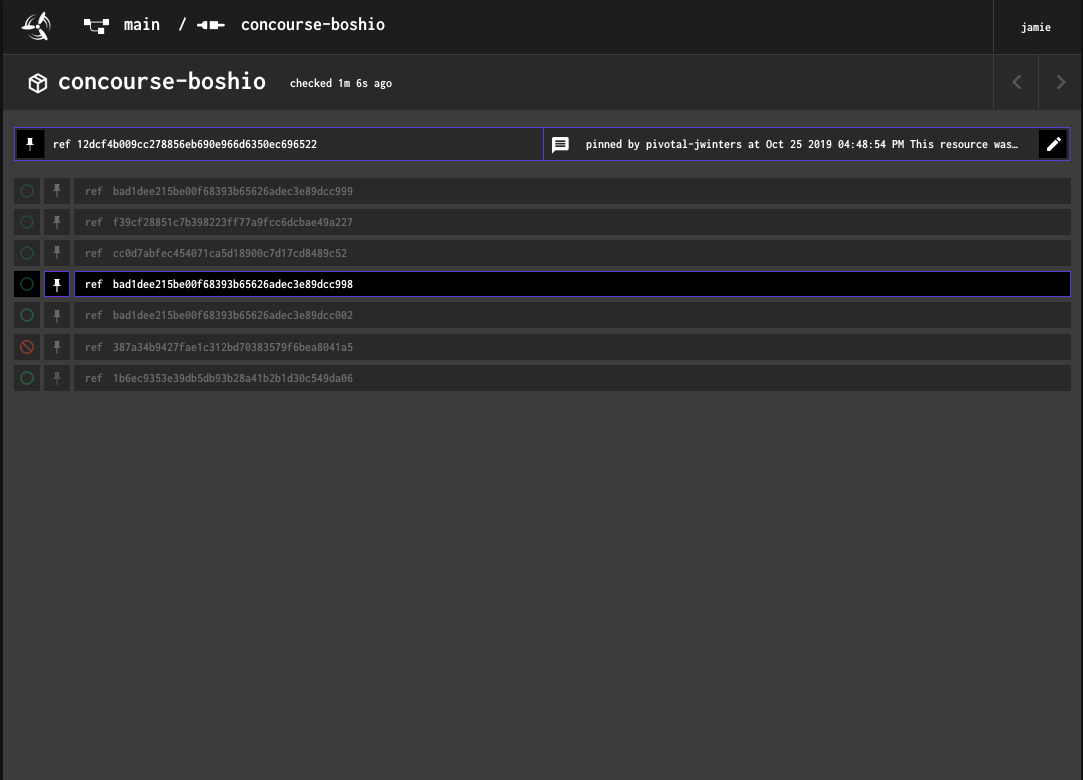
Task: Toggle enabled state of version ending dcc999
Action: click(x=27, y=191)
